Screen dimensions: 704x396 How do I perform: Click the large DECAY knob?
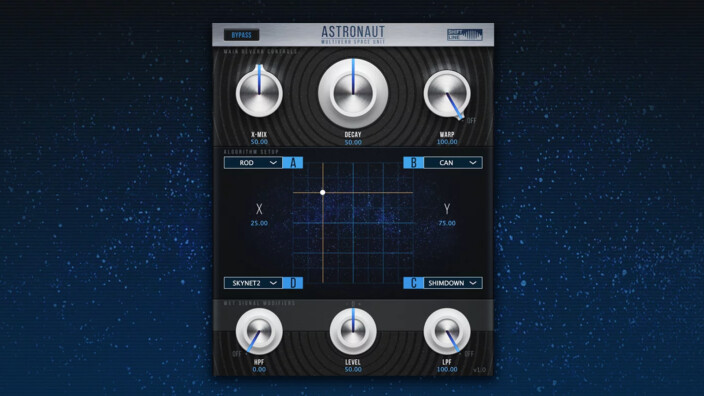pos(353,93)
